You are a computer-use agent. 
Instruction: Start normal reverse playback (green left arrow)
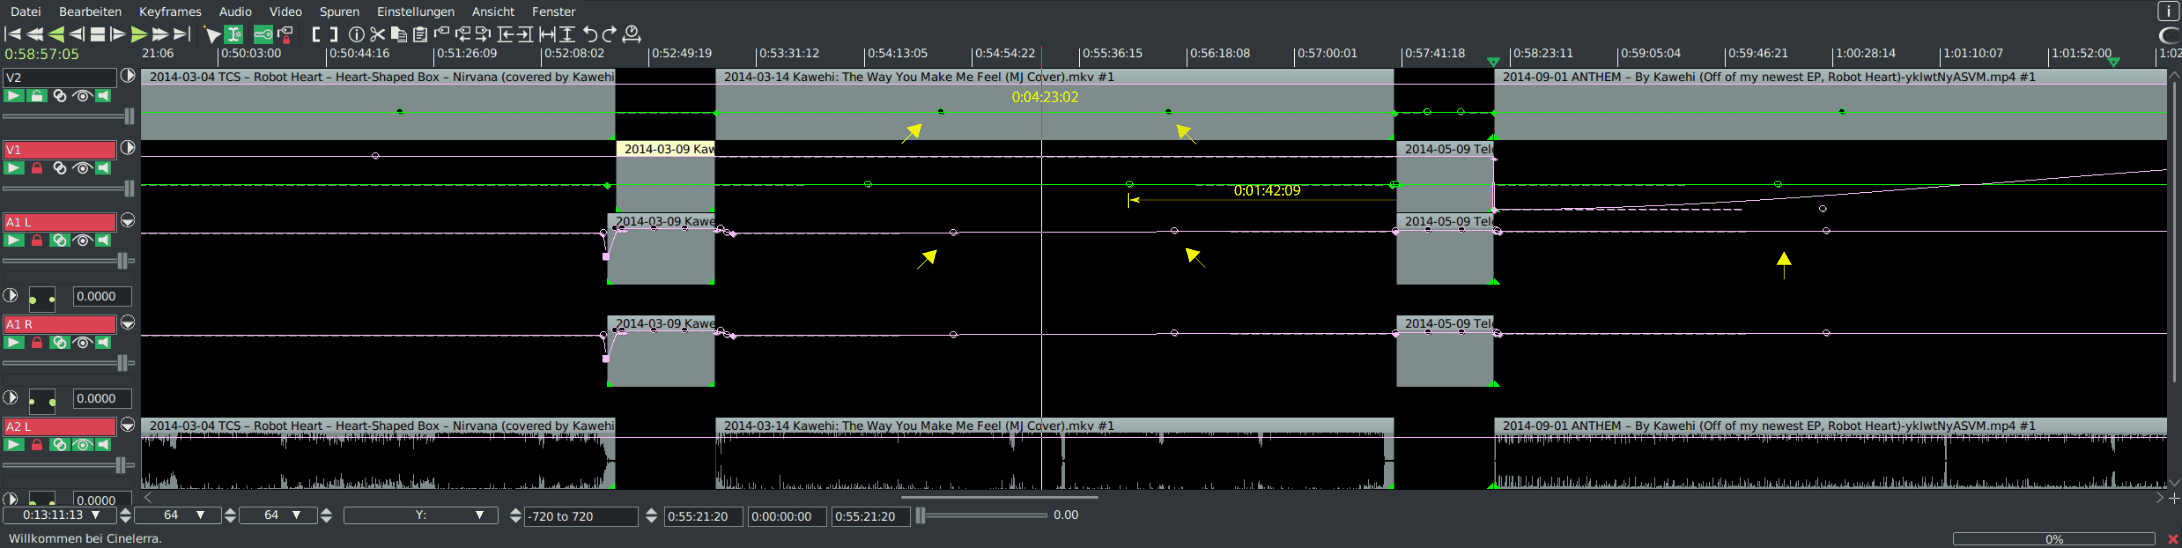point(56,34)
